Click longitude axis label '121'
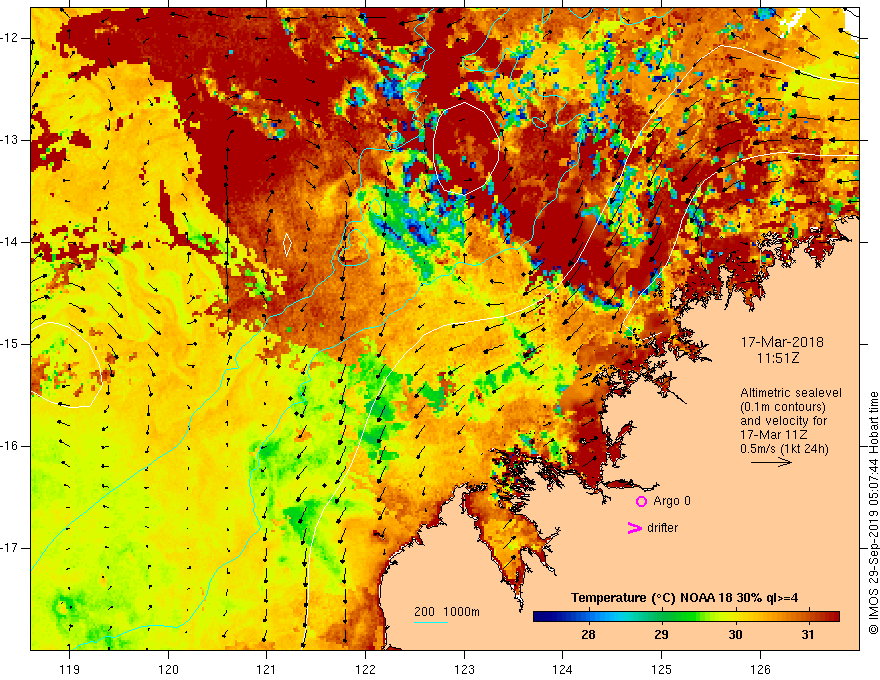880x680 pixels. coord(267,669)
